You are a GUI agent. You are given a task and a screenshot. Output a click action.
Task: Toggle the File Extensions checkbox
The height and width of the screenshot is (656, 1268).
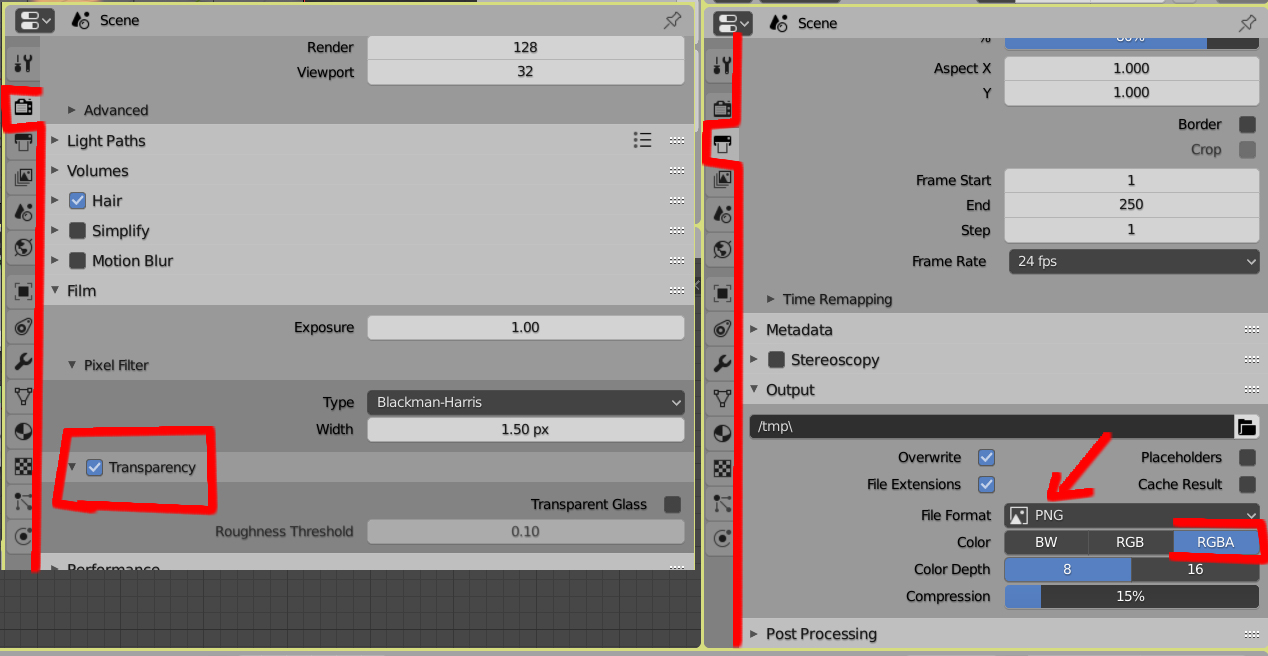click(x=986, y=484)
